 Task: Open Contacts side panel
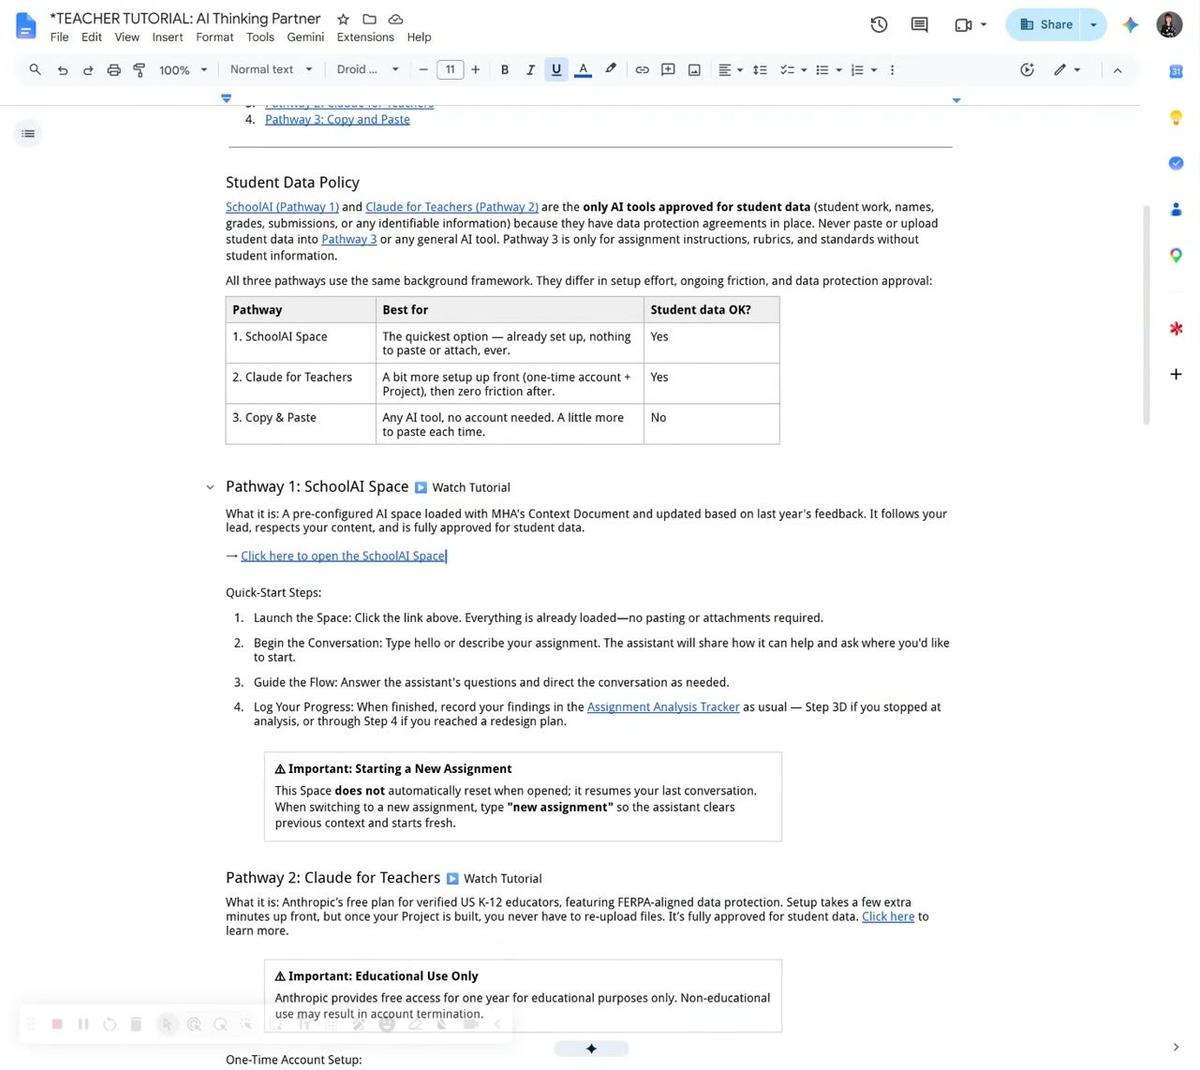[1176, 209]
